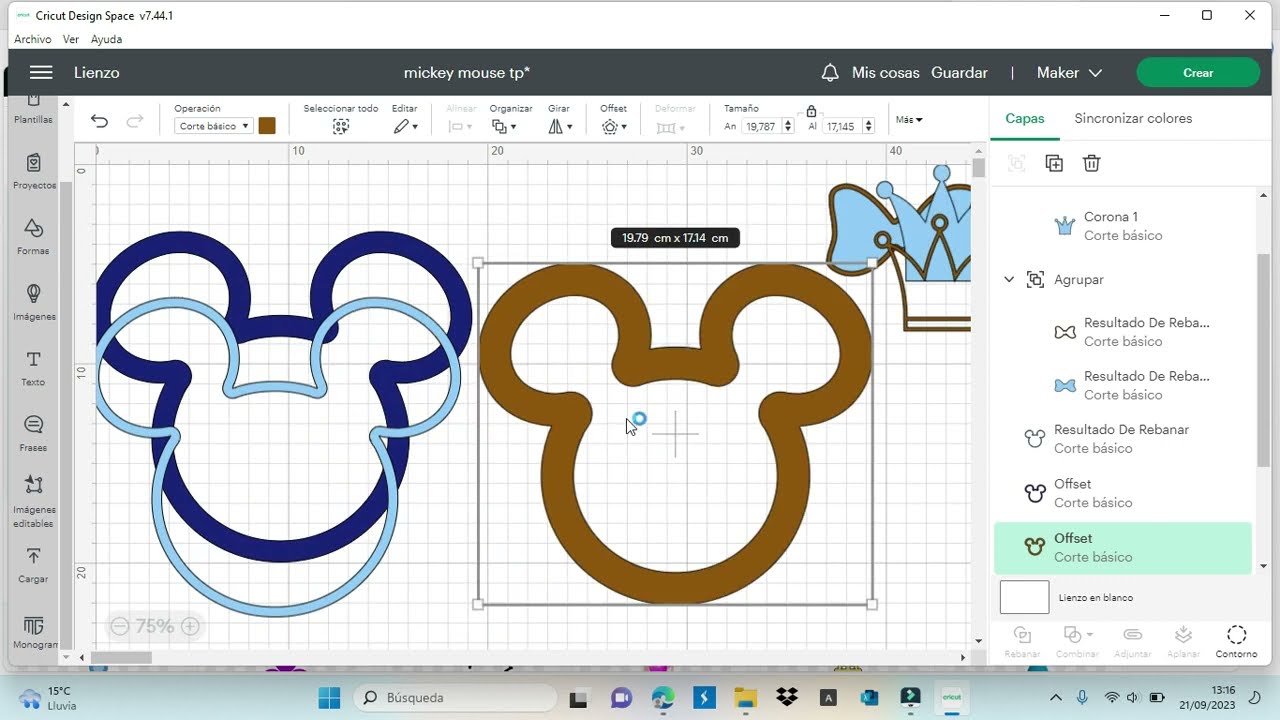The image size is (1280, 720).
Task: Open the Windows Start menu
Action: click(329, 697)
